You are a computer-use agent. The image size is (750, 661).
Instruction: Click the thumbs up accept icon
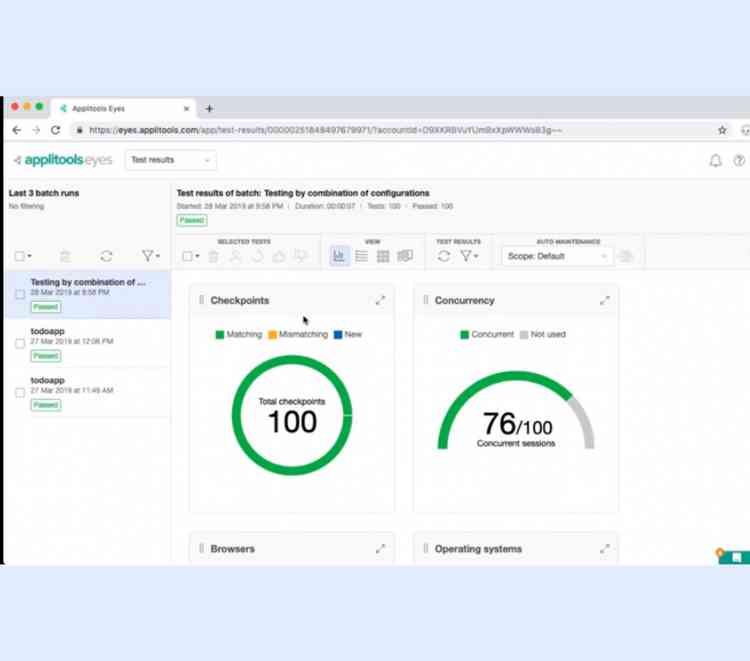click(x=279, y=257)
